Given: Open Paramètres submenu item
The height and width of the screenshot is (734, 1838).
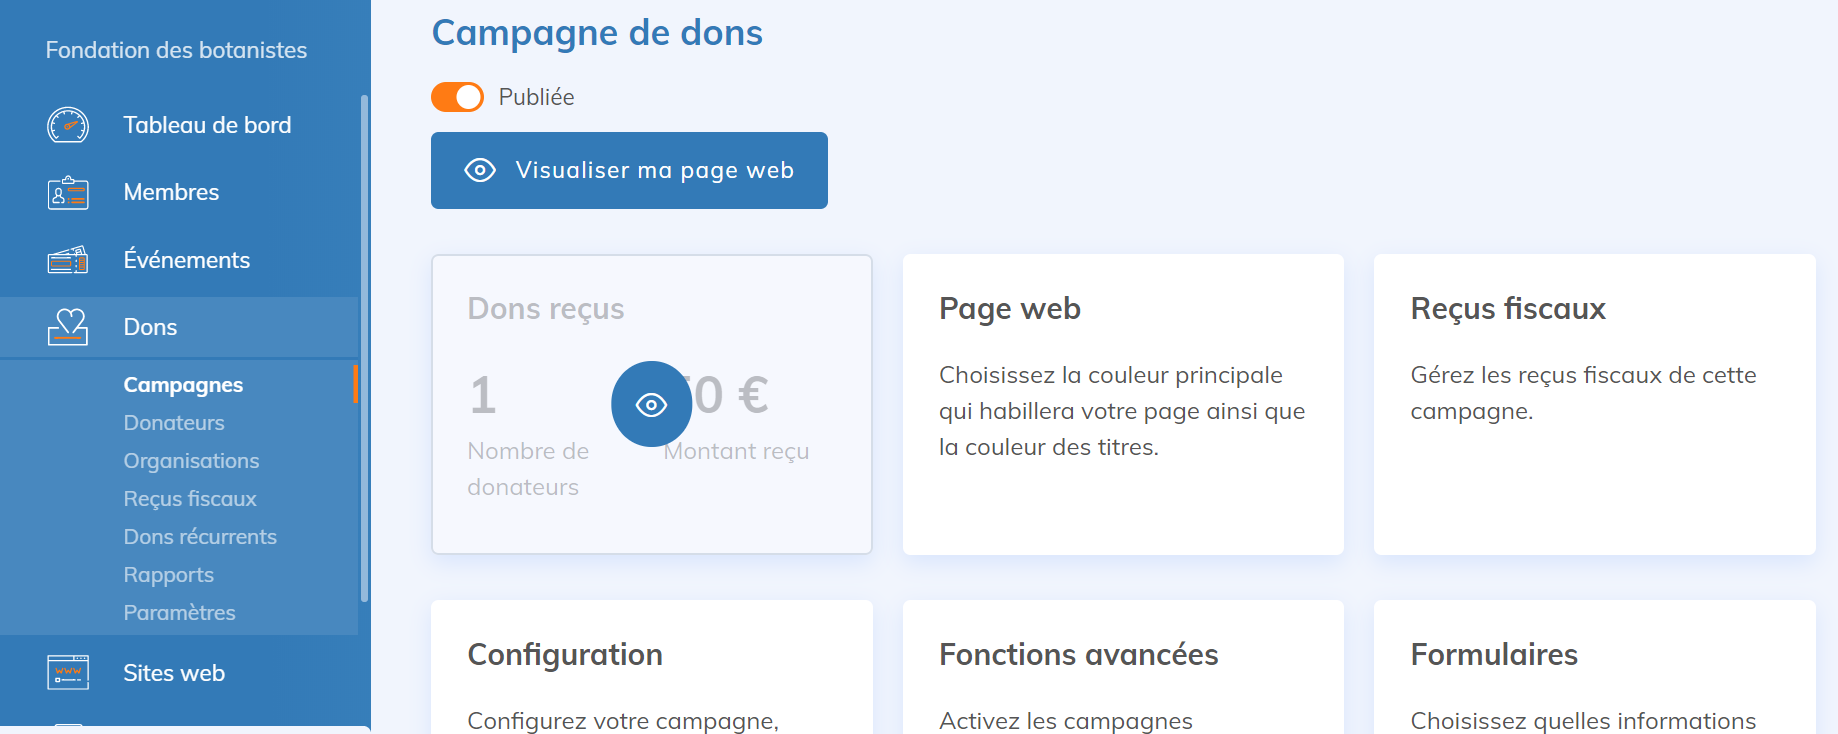Looking at the screenshot, I should pos(180,613).
